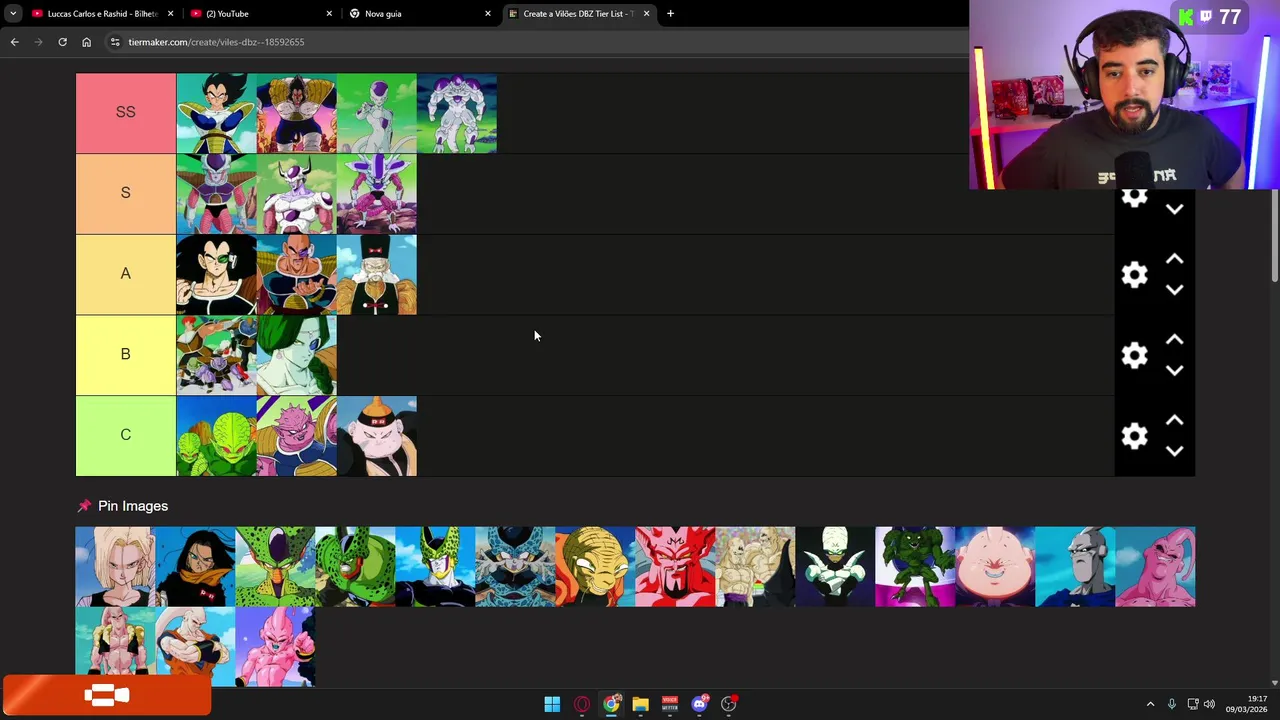Open Voicemeeter from the taskbar
Viewport: 1280px width, 720px height.
tap(670, 704)
